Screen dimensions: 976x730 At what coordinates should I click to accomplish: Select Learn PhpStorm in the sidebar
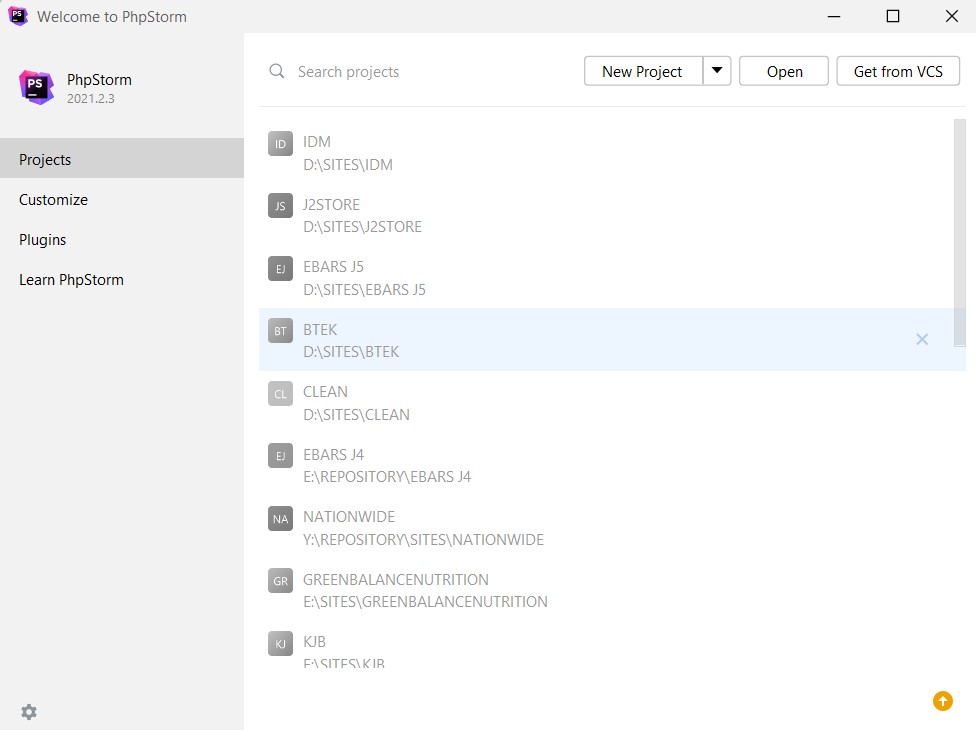(x=71, y=279)
